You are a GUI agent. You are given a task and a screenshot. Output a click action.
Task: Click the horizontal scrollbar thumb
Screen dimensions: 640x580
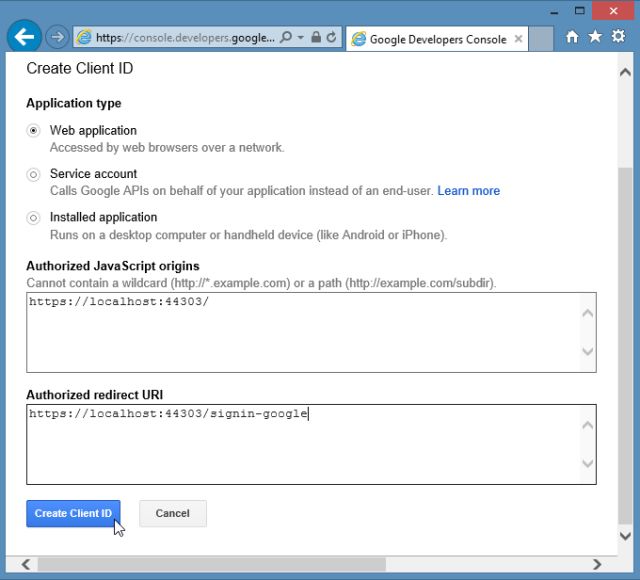(212, 564)
